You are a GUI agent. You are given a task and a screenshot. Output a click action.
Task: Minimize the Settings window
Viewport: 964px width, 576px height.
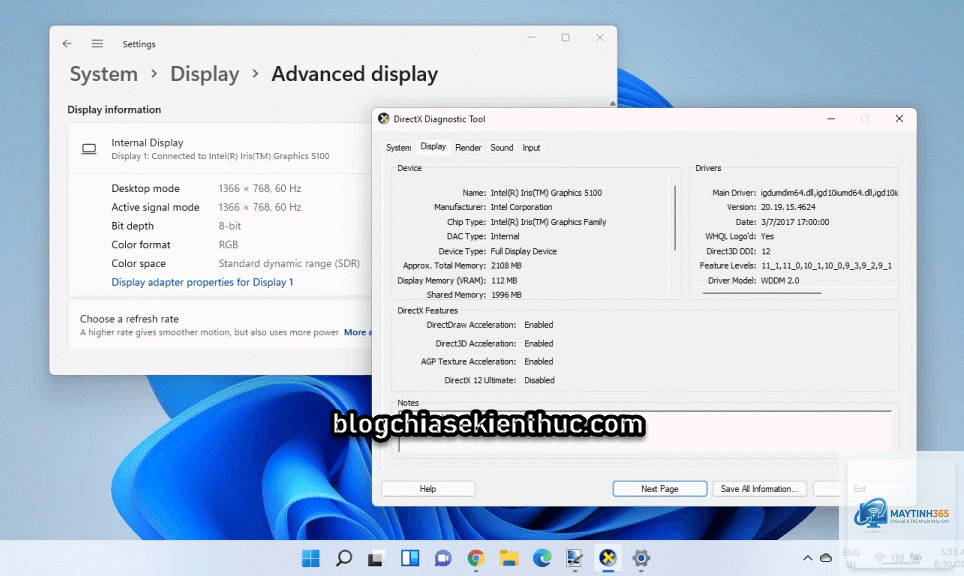click(x=531, y=37)
